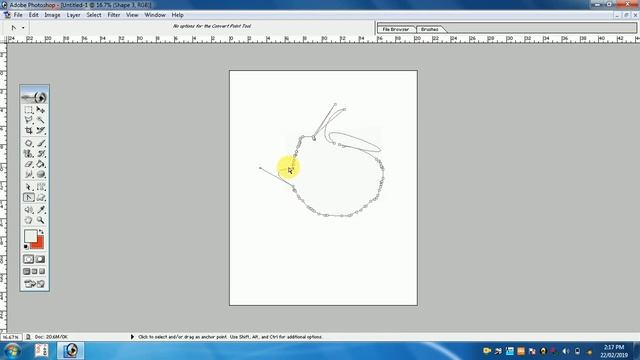The height and width of the screenshot is (360, 640).
Task: Reset default foreground and background colors
Action: (26, 247)
